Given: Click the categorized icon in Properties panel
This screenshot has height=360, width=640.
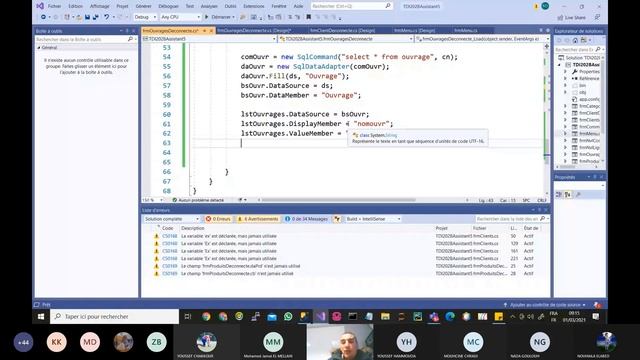Looking at the screenshot, I should (559, 195).
